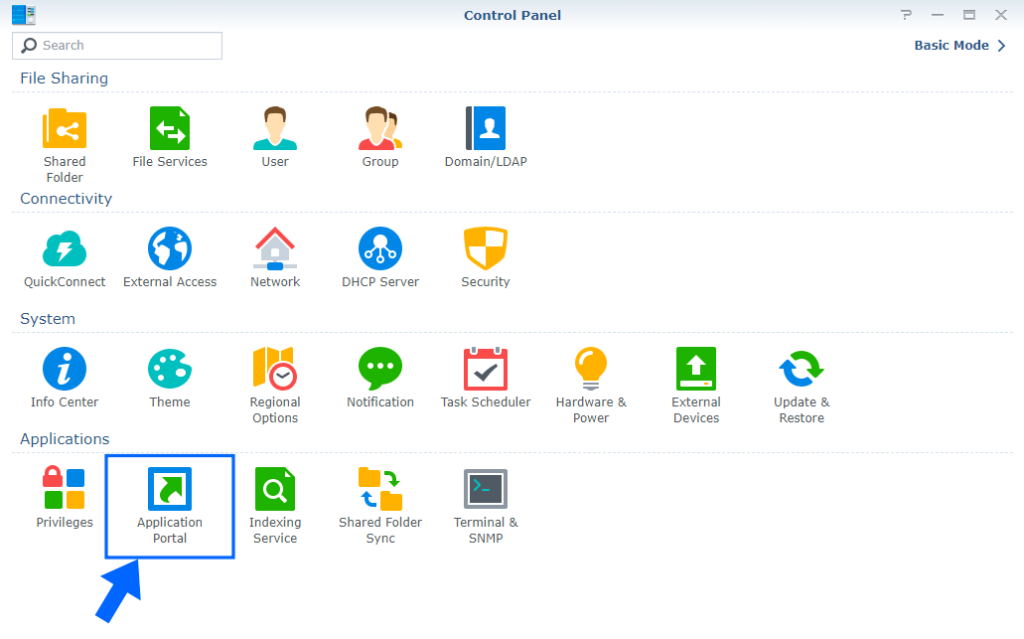Open the User management icon
This screenshot has height=639, width=1024.
(x=275, y=130)
